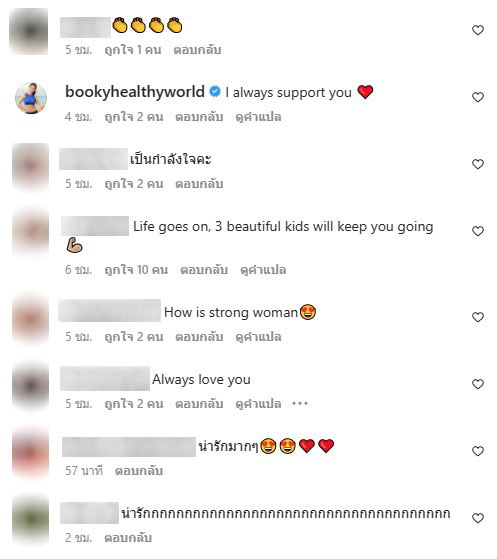See translation of "Life goes on" comment

[x=263, y=270]
